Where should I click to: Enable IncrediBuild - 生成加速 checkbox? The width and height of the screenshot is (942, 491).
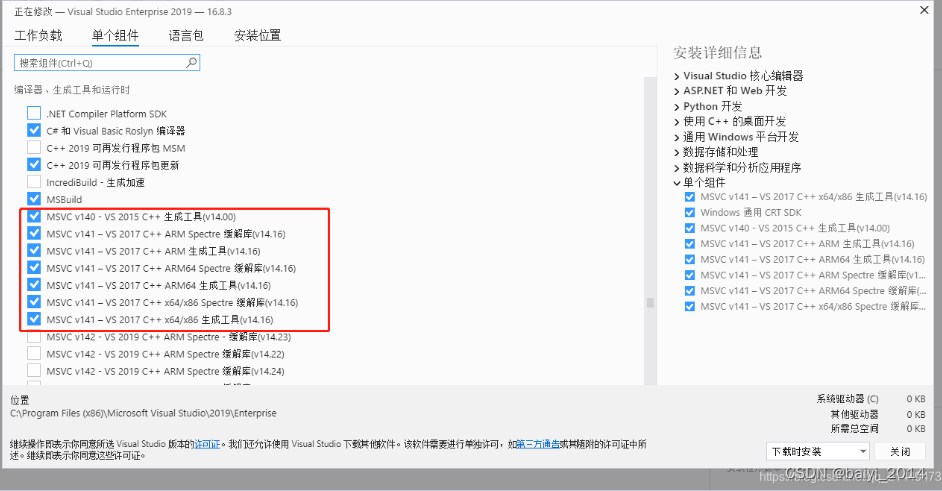coord(34,181)
